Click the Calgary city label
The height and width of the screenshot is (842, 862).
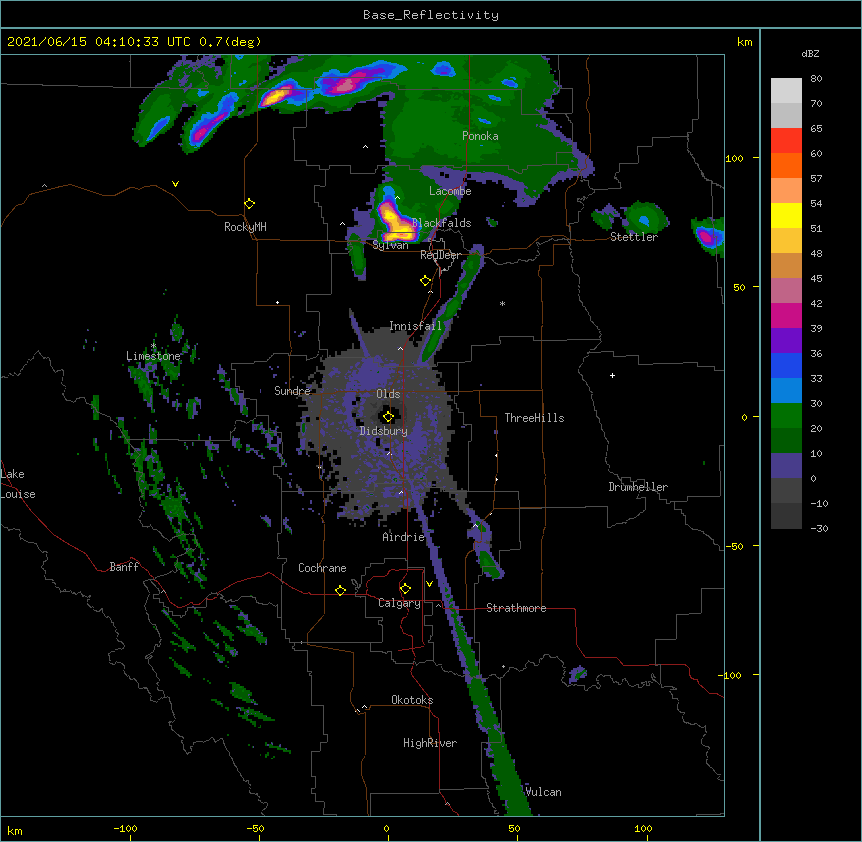(399, 603)
